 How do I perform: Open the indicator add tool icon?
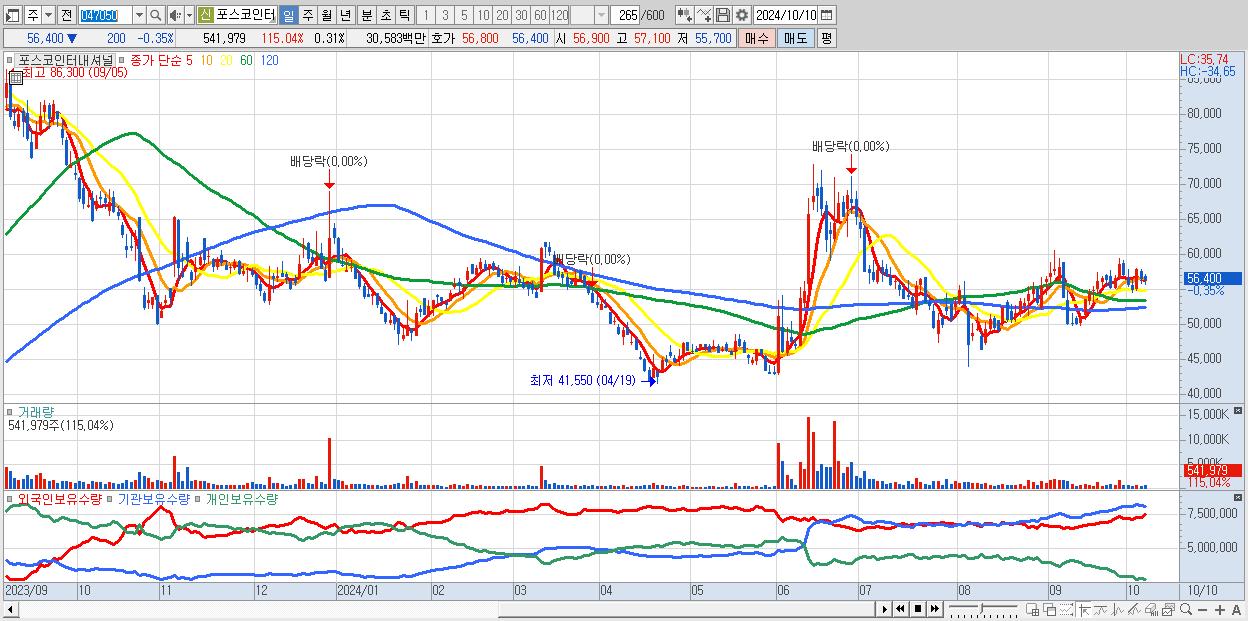point(685,15)
